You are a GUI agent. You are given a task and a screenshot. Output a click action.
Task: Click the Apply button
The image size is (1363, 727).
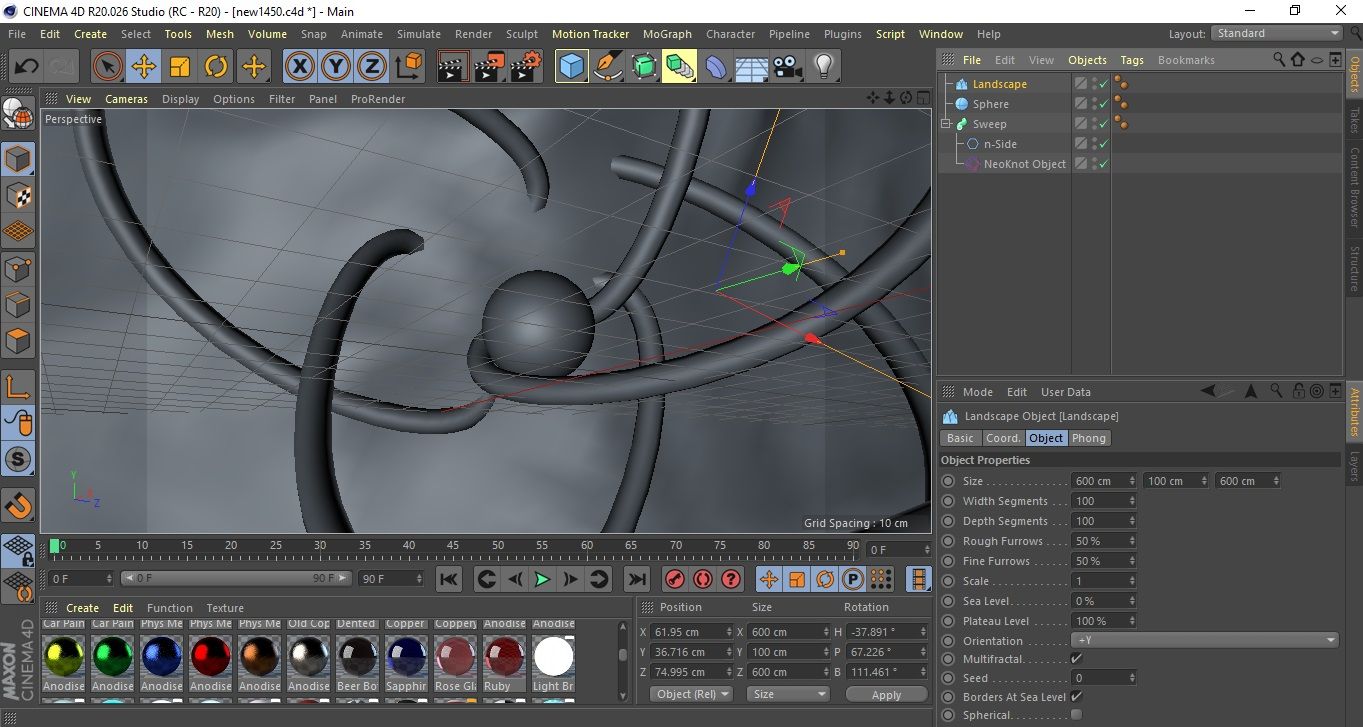pos(886,694)
